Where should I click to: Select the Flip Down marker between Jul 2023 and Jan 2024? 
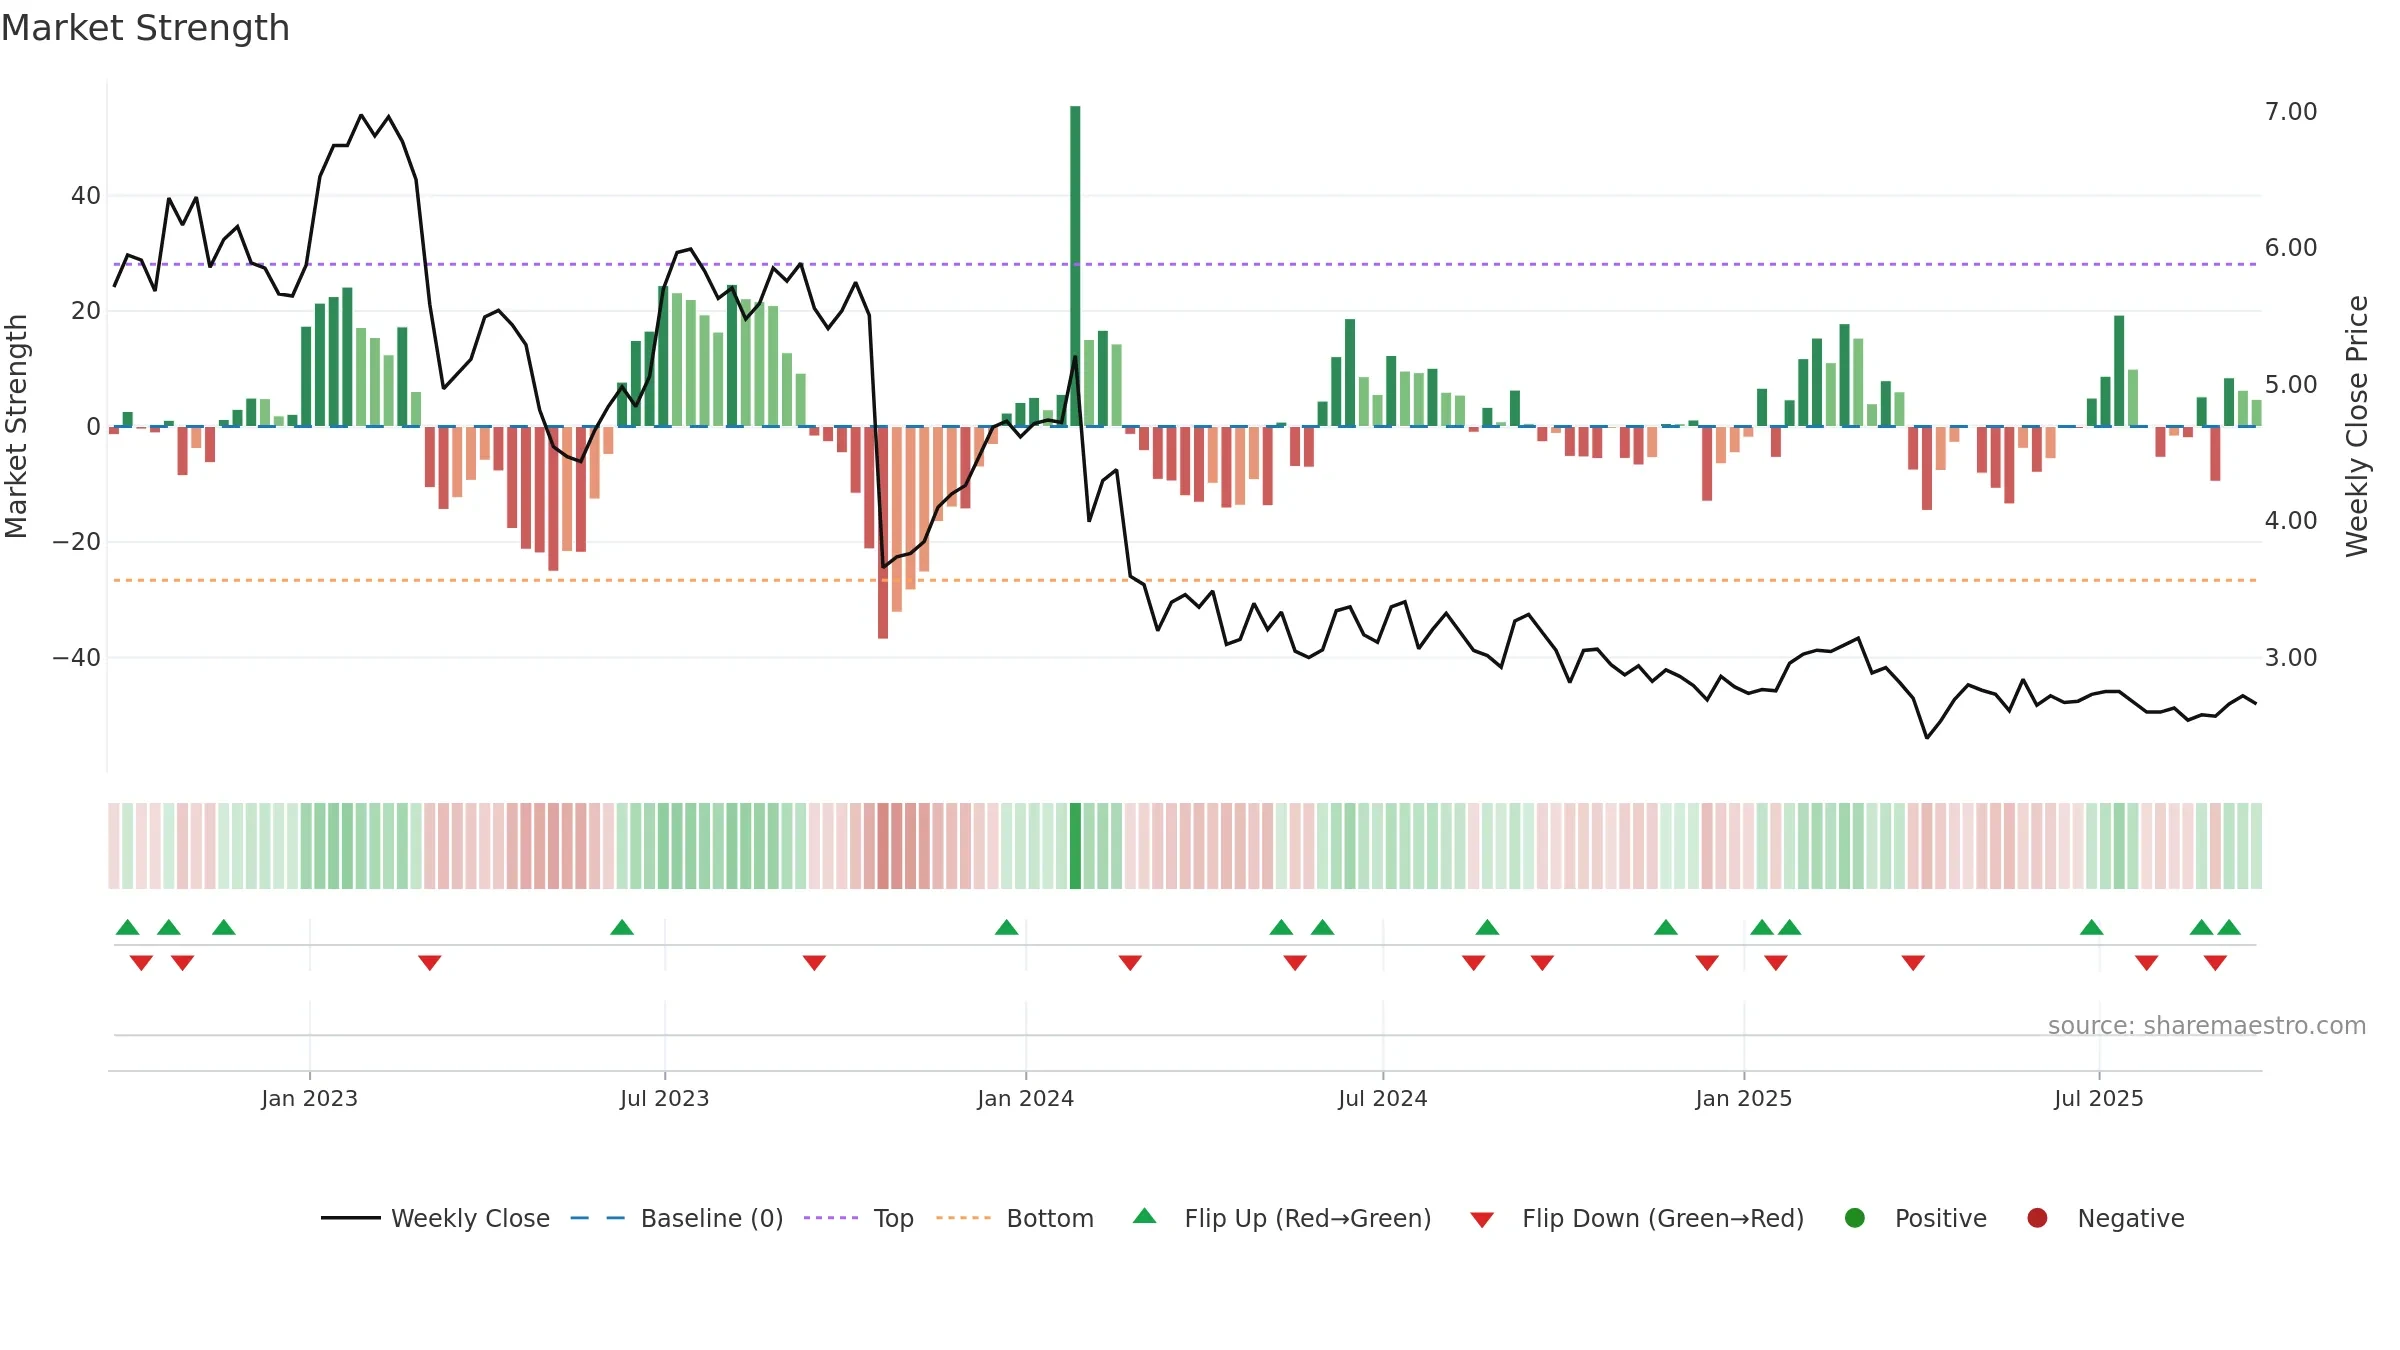(x=814, y=963)
